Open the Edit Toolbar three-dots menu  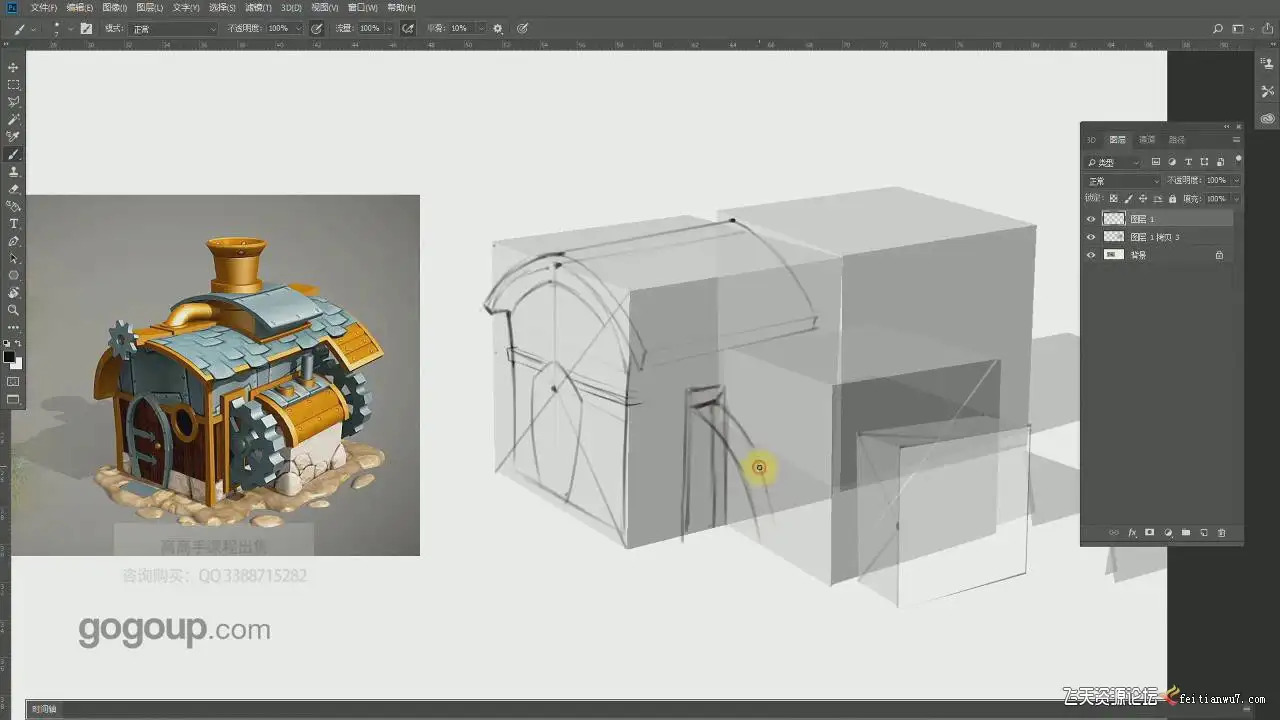pos(14,327)
